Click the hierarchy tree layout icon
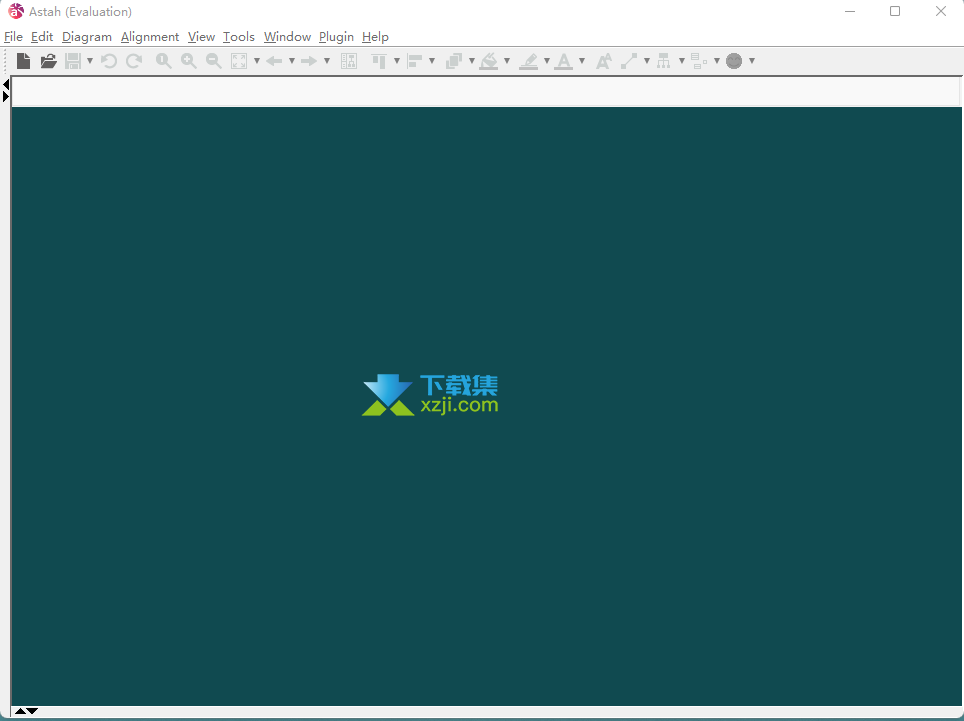The height and width of the screenshot is (721, 964). click(663, 61)
